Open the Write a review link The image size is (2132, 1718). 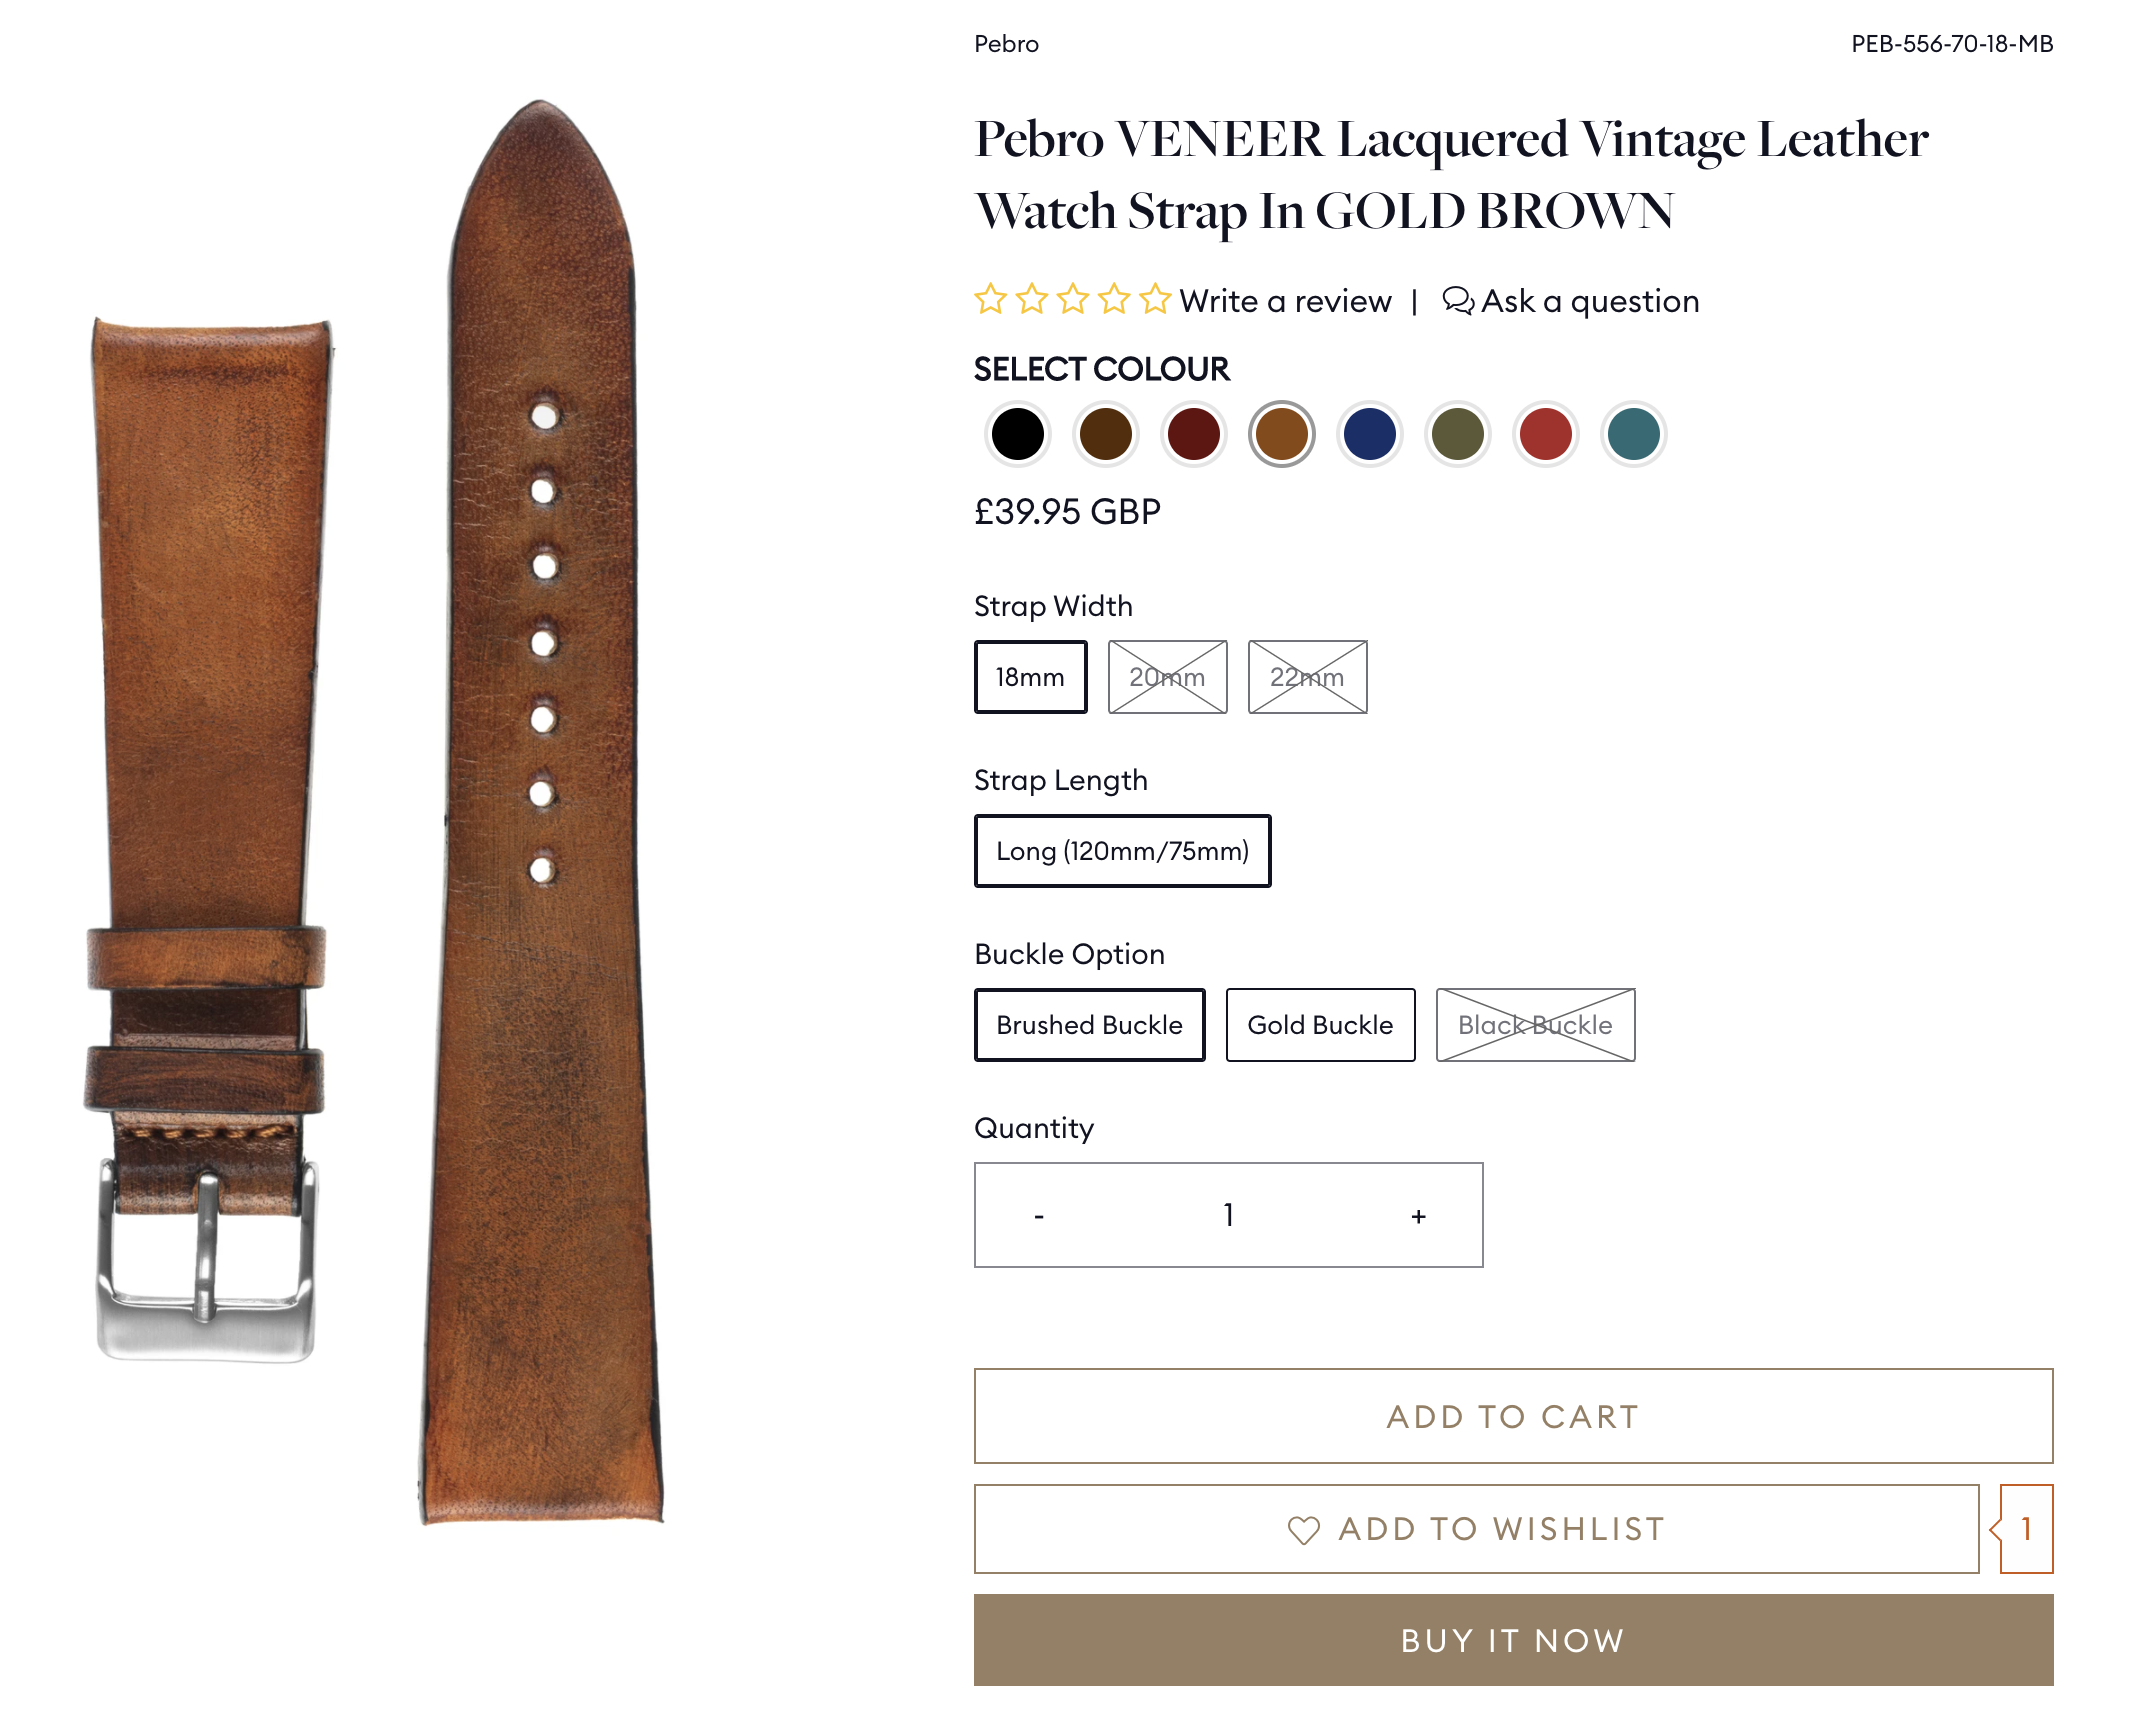tap(1285, 301)
